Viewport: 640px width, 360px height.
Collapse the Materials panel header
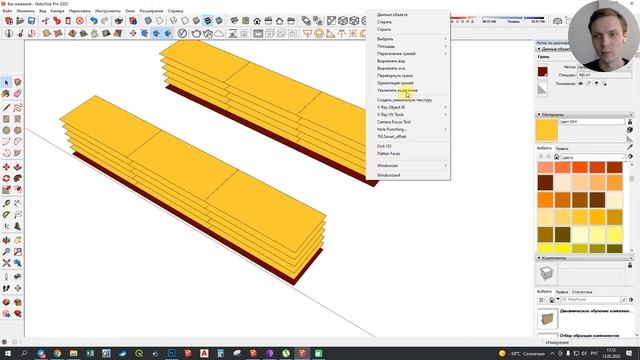click(x=585, y=115)
